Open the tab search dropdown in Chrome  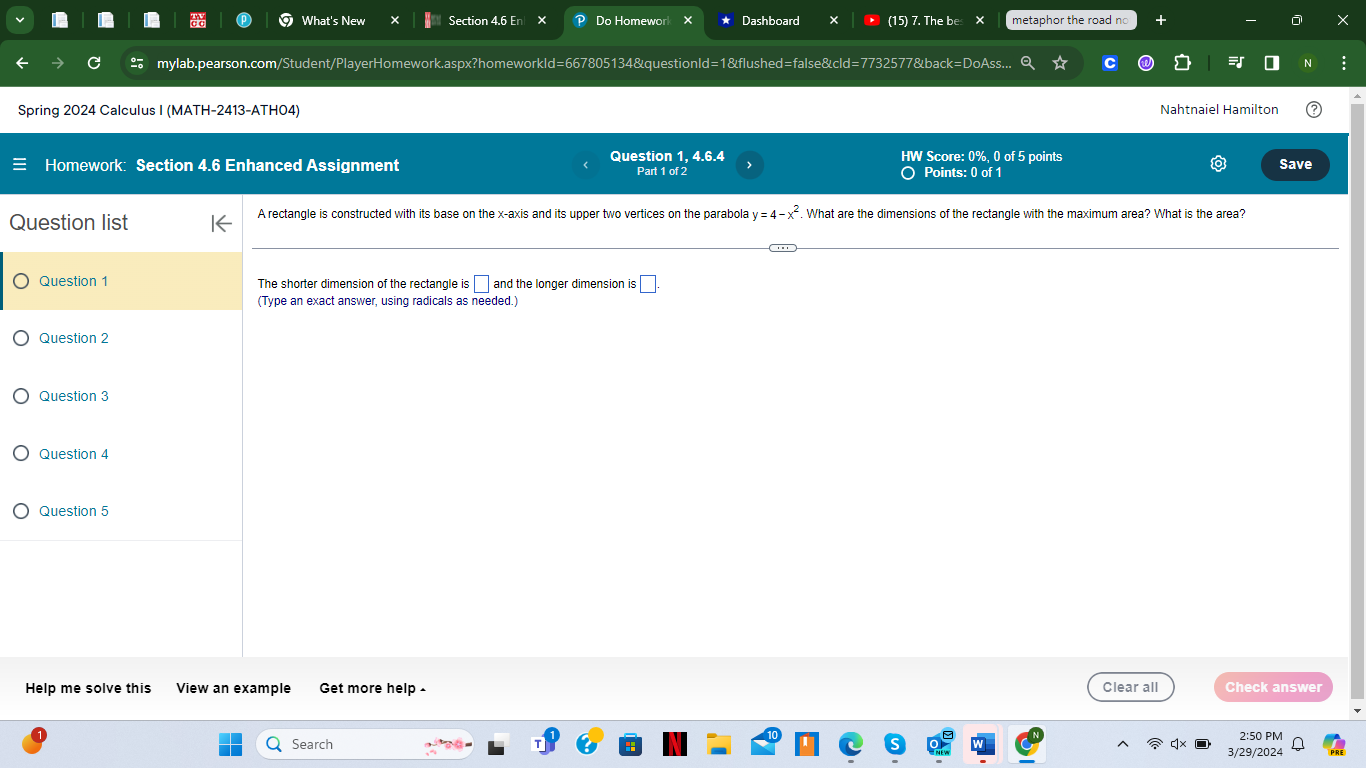[22, 20]
